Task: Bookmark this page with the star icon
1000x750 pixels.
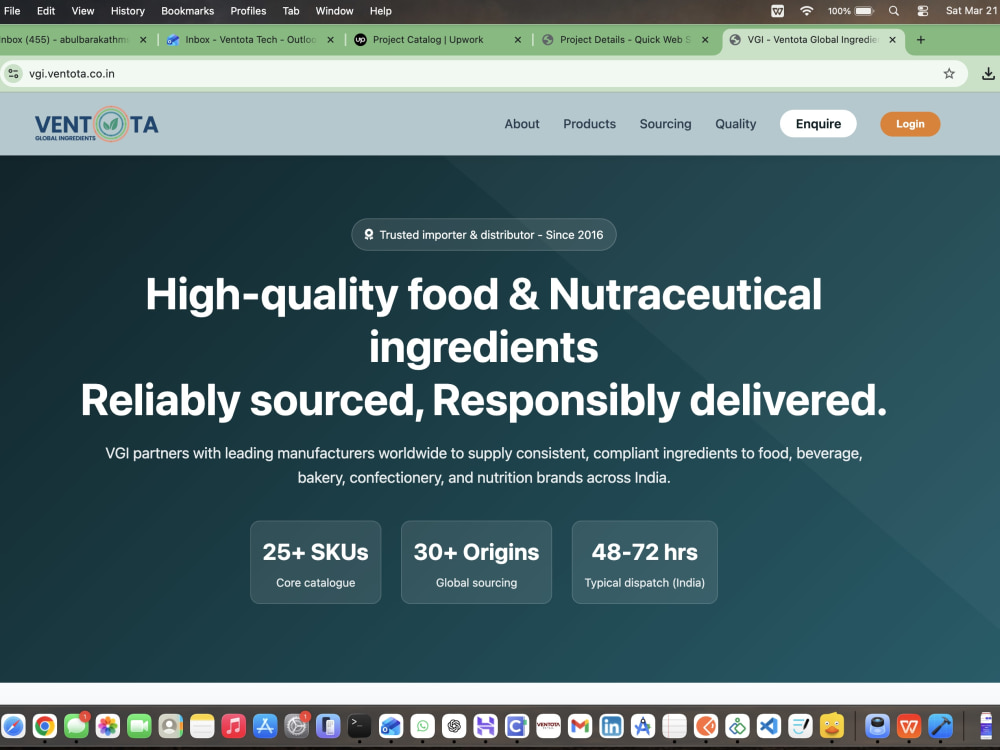Action: point(949,73)
